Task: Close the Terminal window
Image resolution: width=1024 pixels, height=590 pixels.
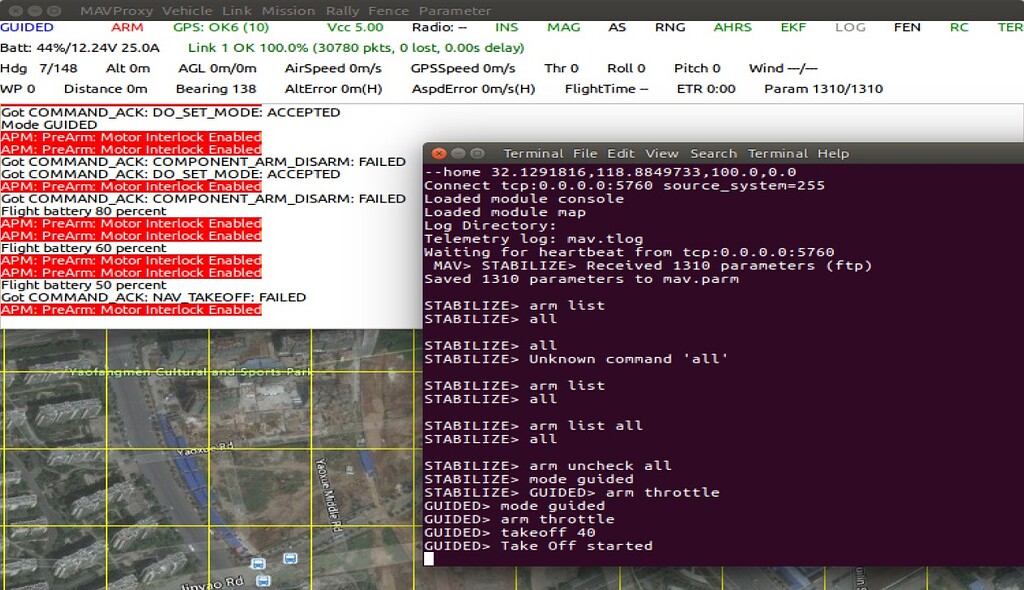Action: tap(437, 153)
